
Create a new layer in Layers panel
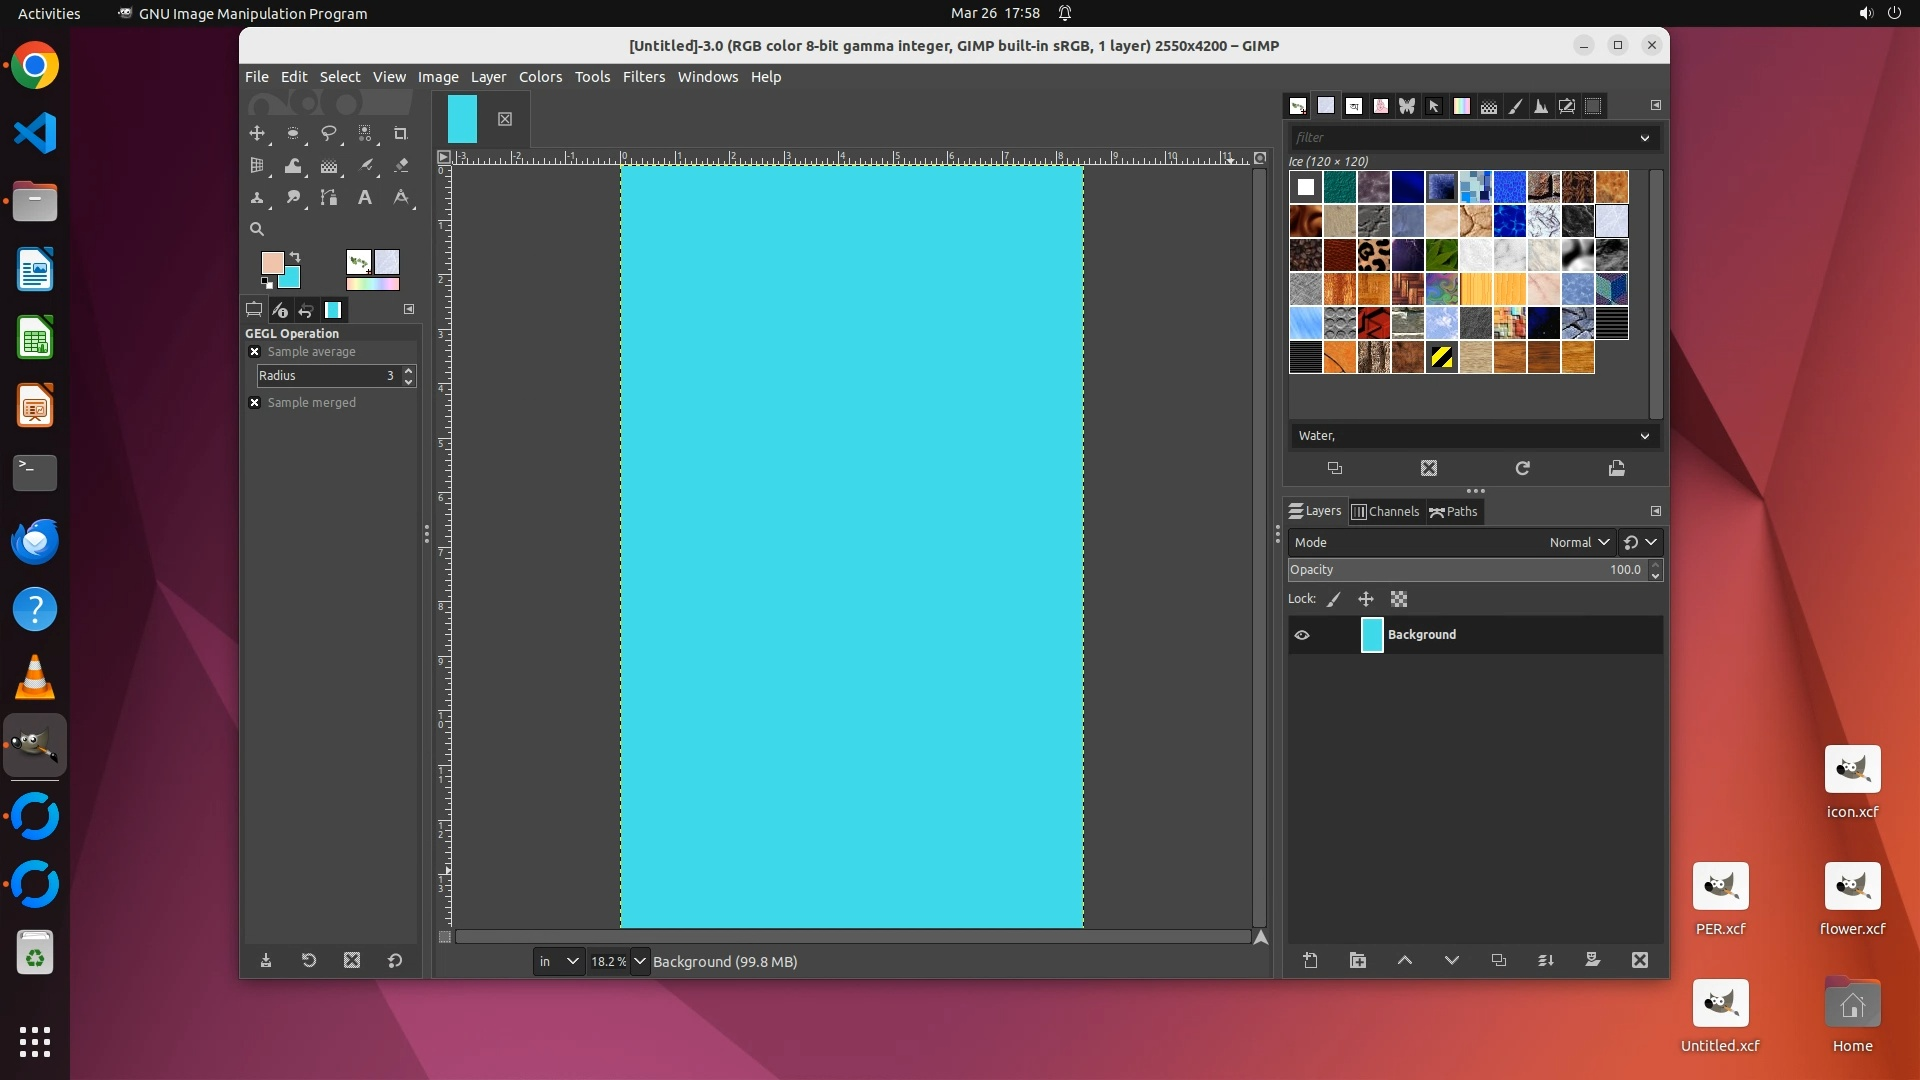click(1310, 960)
